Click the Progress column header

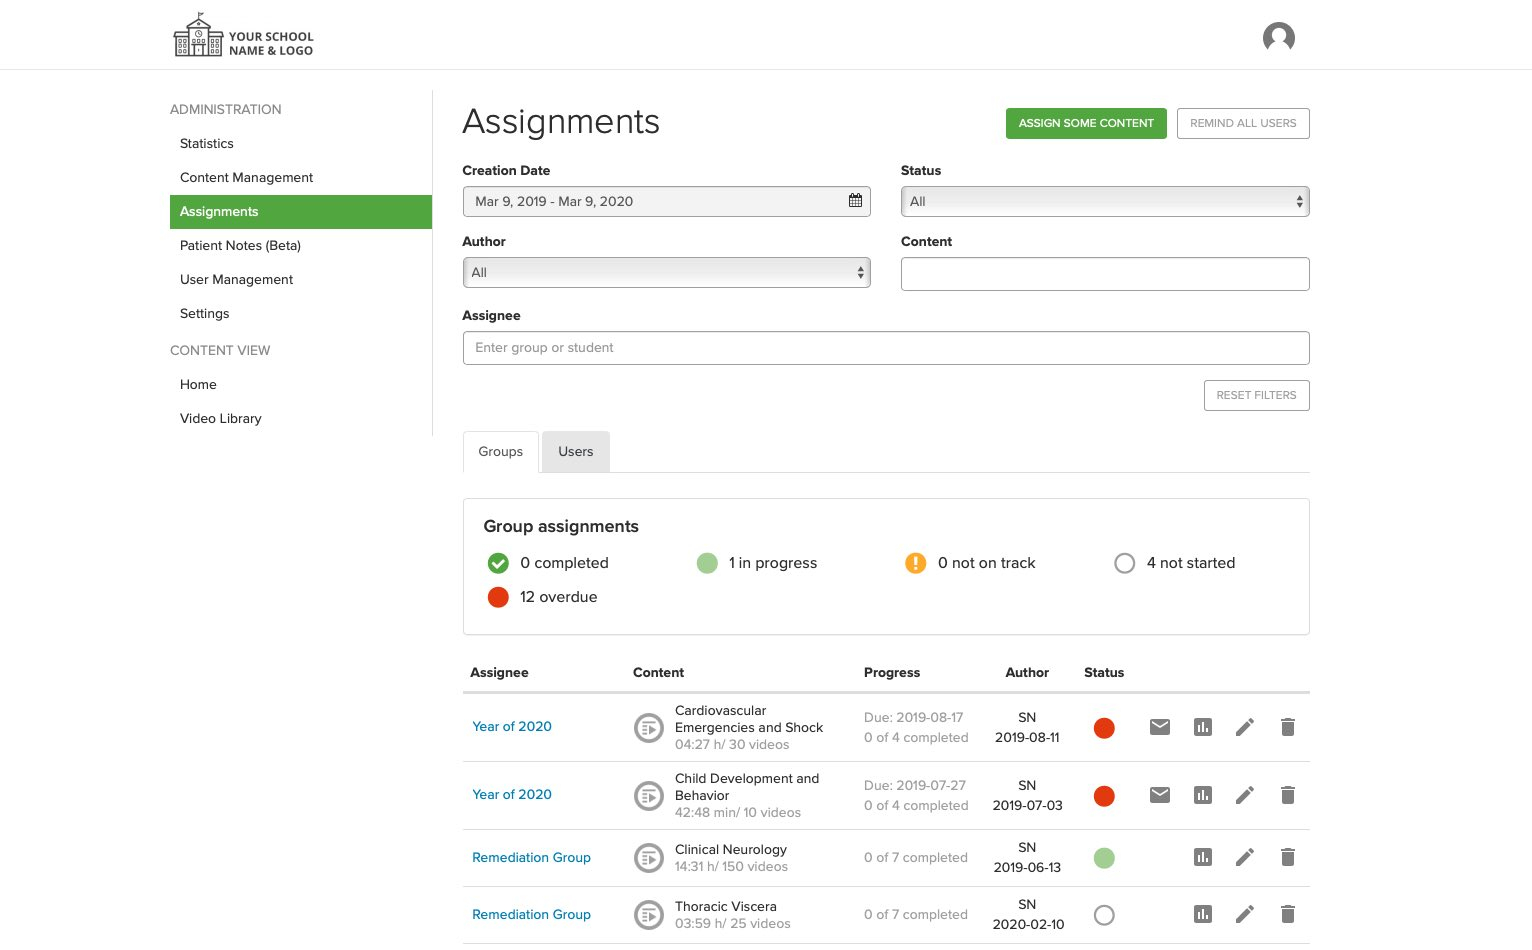[892, 673]
